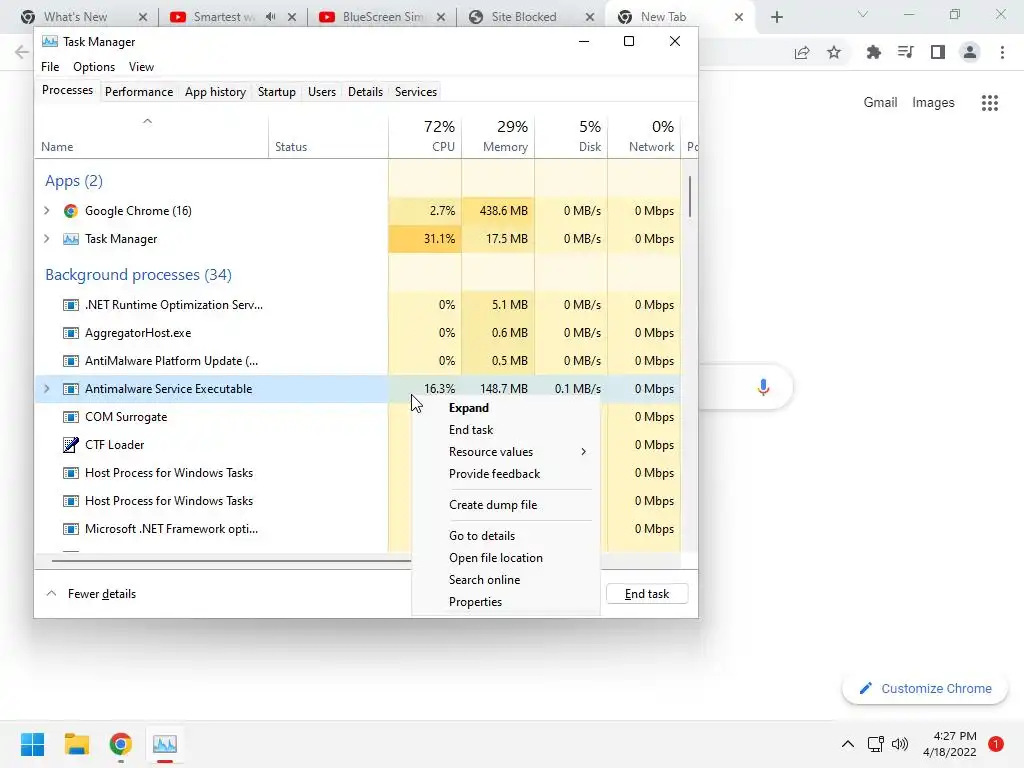Sort by Memory column header

[x=498, y=136]
